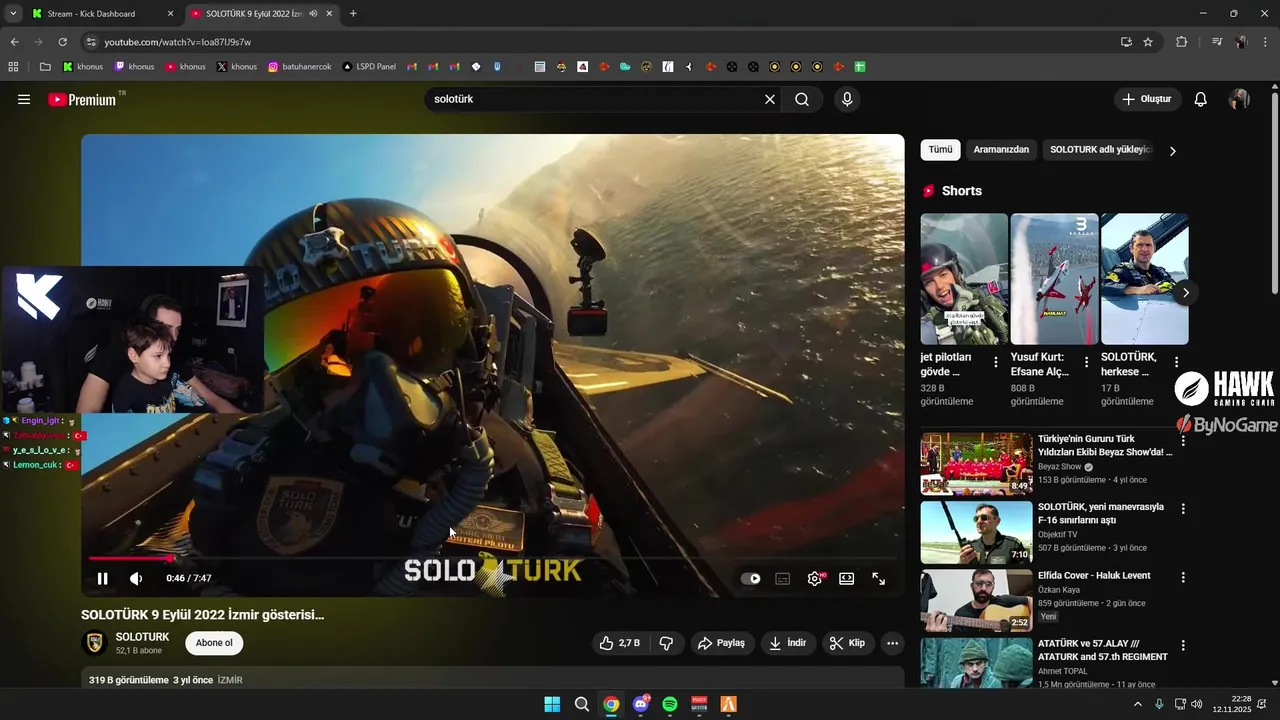Toggle autoplay switch in player
The width and height of the screenshot is (1280, 720).
[750, 578]
